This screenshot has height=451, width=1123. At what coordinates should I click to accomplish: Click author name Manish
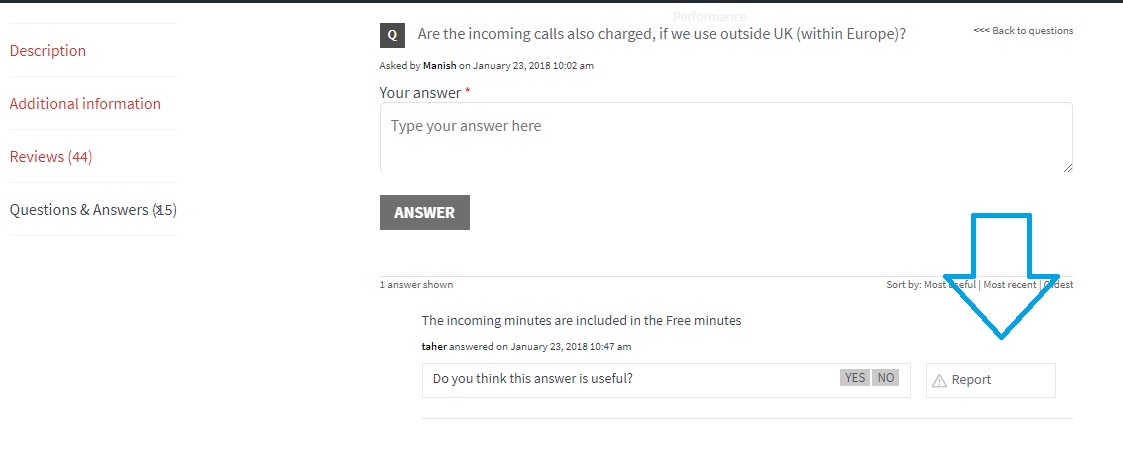440,66
